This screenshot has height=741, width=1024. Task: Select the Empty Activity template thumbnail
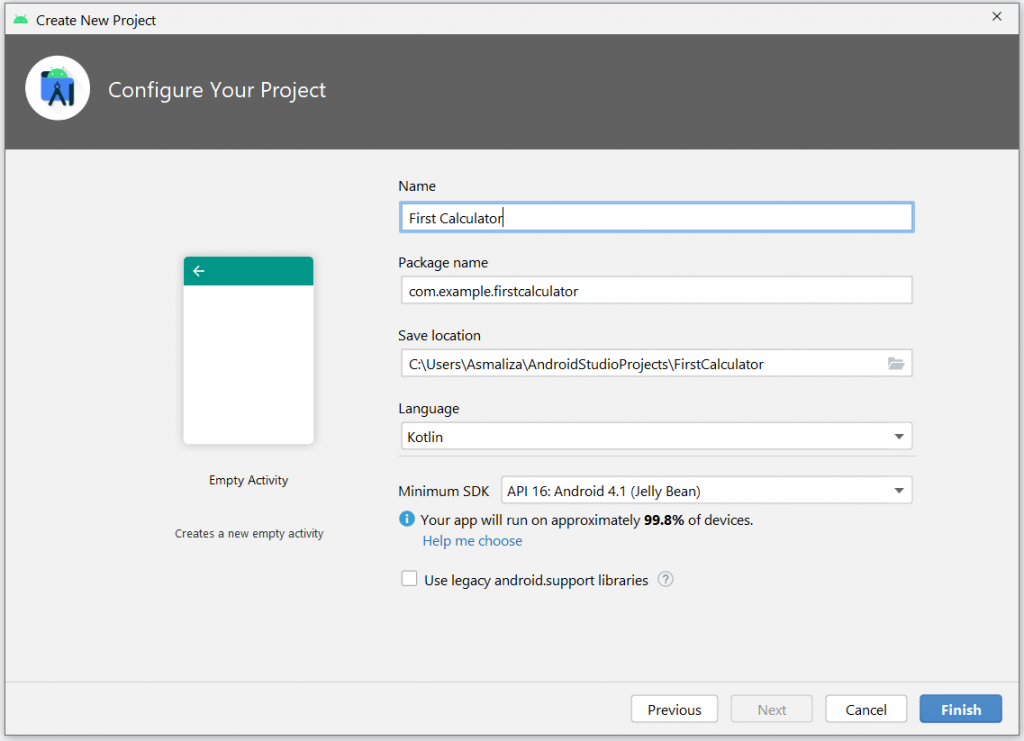click(248, 351)
